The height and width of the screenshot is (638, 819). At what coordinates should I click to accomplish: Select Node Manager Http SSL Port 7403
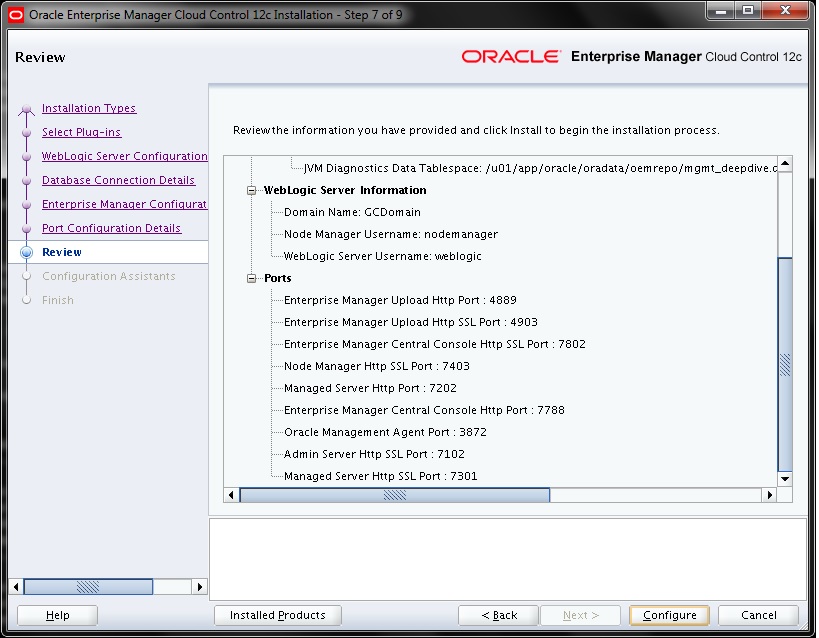[377, 366]
